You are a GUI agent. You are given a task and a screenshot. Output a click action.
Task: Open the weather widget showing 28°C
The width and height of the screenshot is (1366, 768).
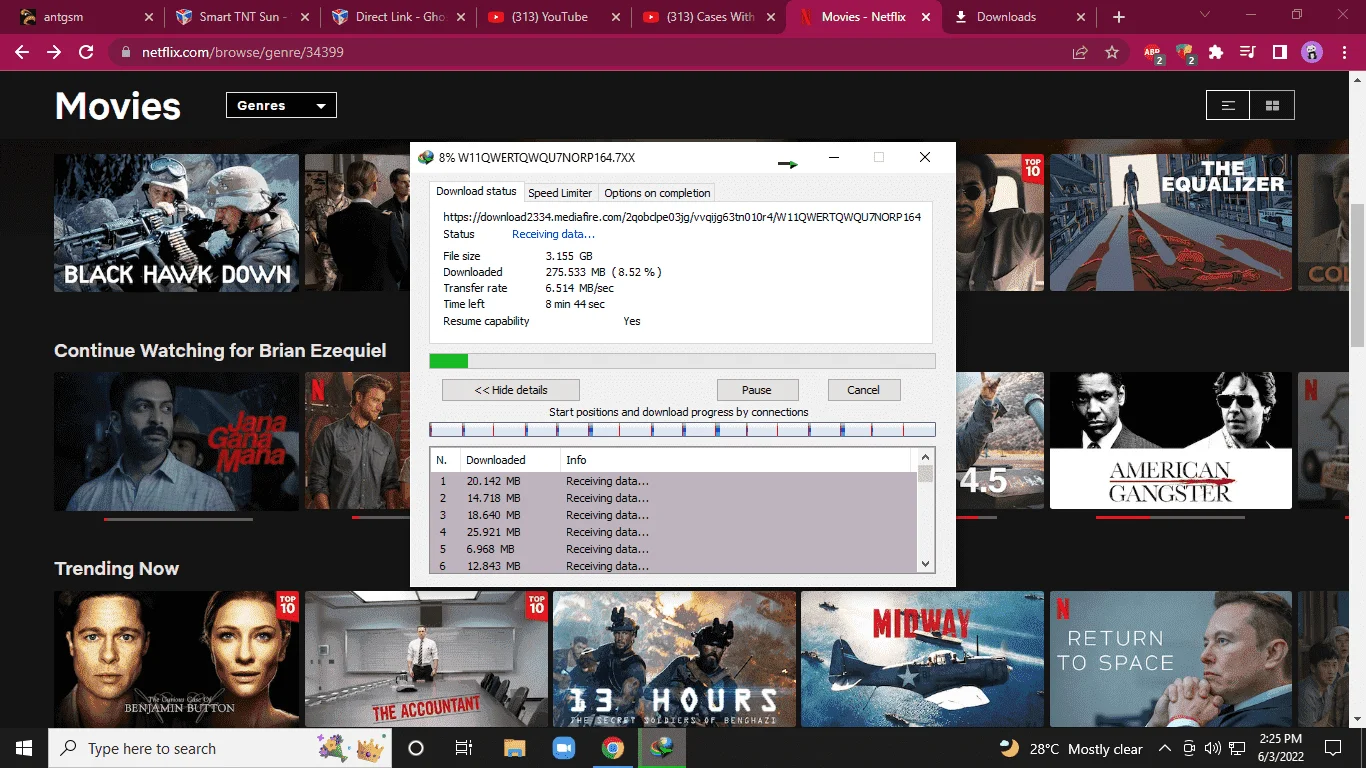coord(1071,748)
